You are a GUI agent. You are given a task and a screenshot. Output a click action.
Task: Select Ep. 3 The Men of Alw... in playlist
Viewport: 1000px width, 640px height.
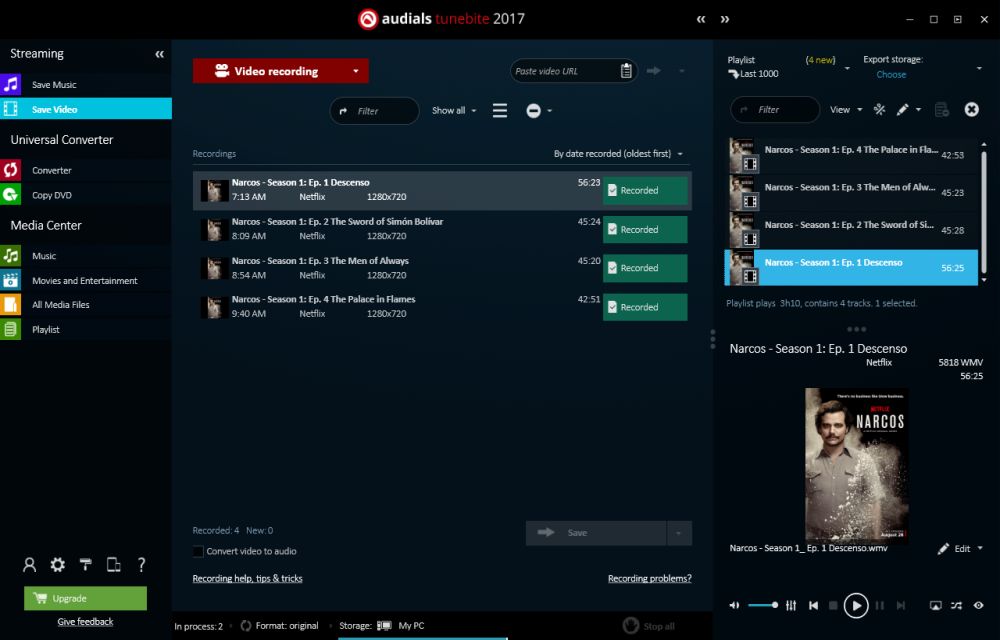(x=851, y=192)
